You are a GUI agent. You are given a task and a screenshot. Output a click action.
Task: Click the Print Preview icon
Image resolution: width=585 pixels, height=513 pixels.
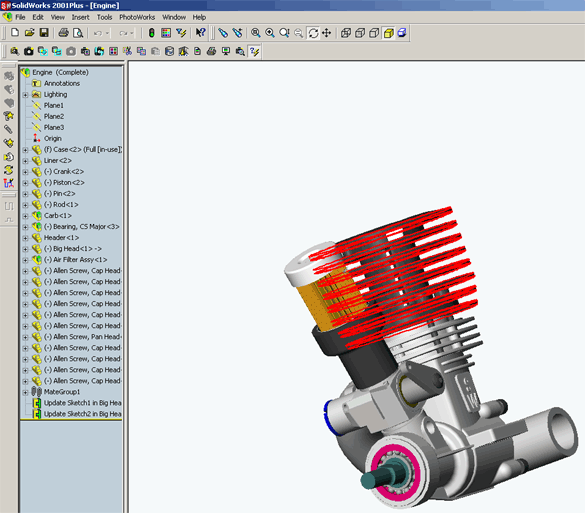click(78, 33)
